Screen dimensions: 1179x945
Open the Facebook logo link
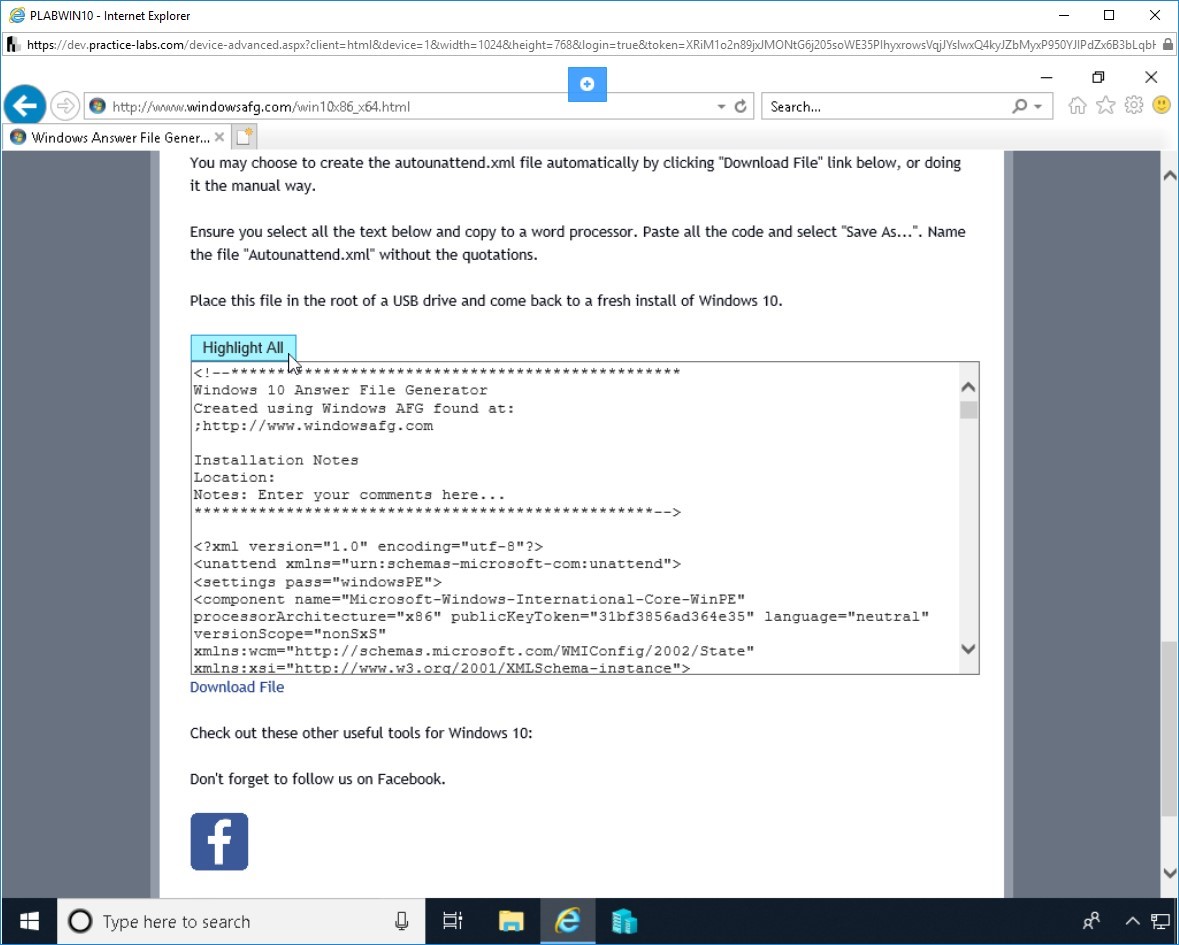219,841
